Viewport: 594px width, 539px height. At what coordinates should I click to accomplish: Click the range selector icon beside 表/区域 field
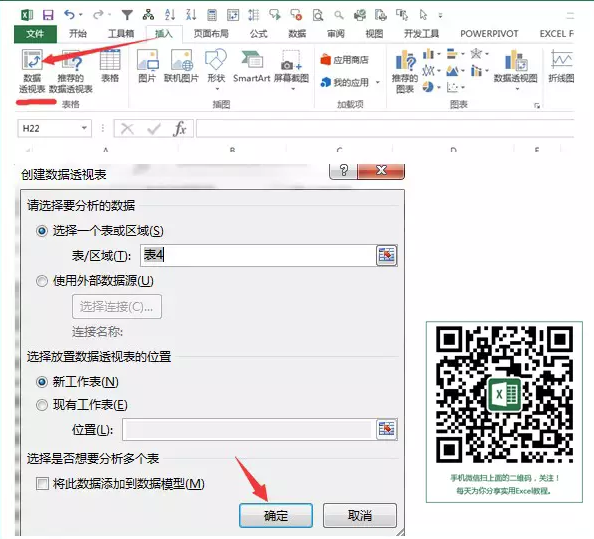point(386,255)
